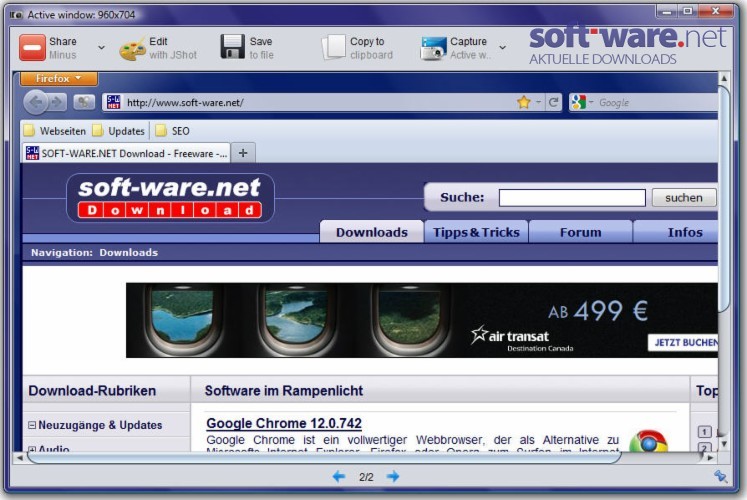The width and height of the screenshot is (747, 500).
Task: Click the site favicon in address bar
Action: 113,102
